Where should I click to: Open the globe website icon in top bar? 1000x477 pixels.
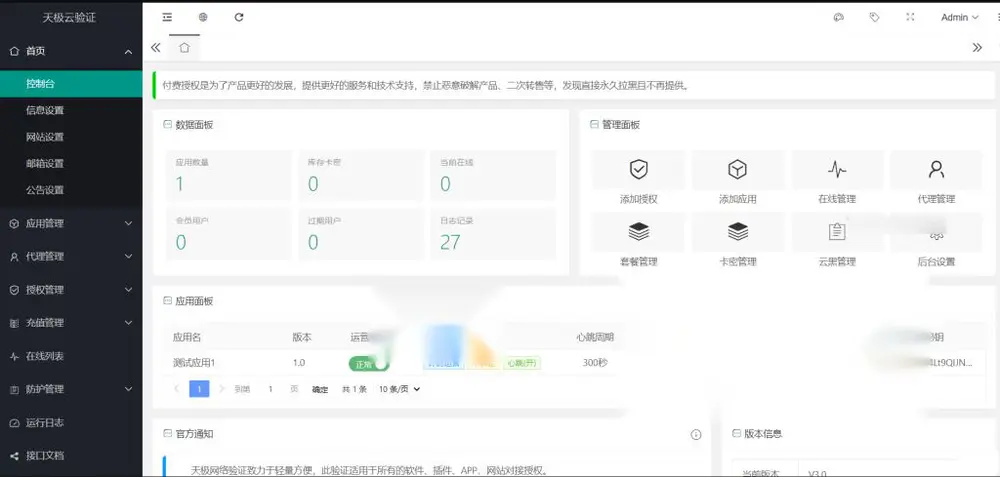[203, 17]
